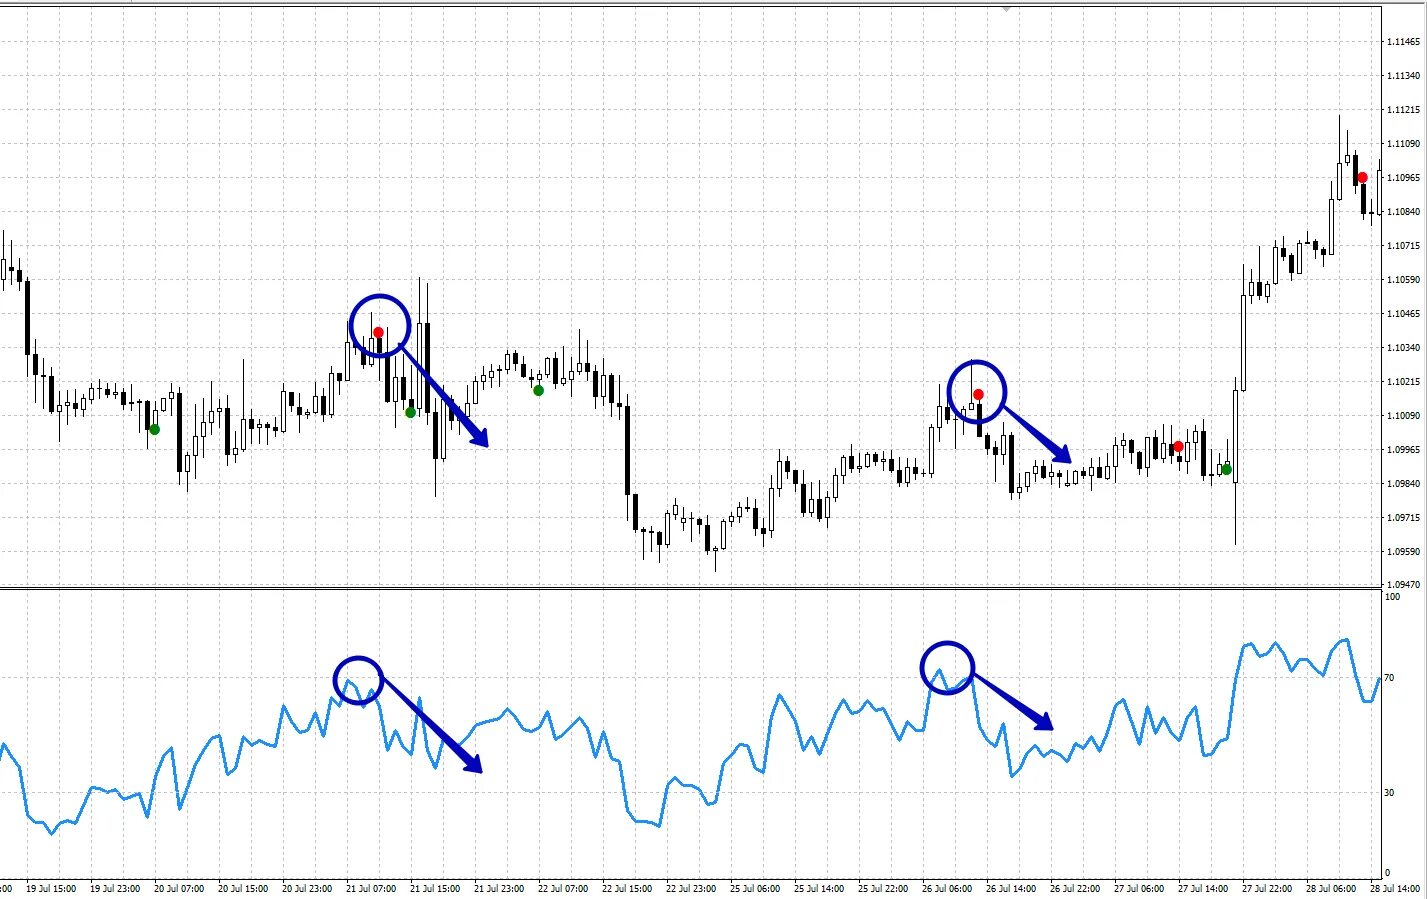Click the 21 Jul 15:00 time label
The width and height of the screenshot is (1427, 899).
[x=435, y=888]
